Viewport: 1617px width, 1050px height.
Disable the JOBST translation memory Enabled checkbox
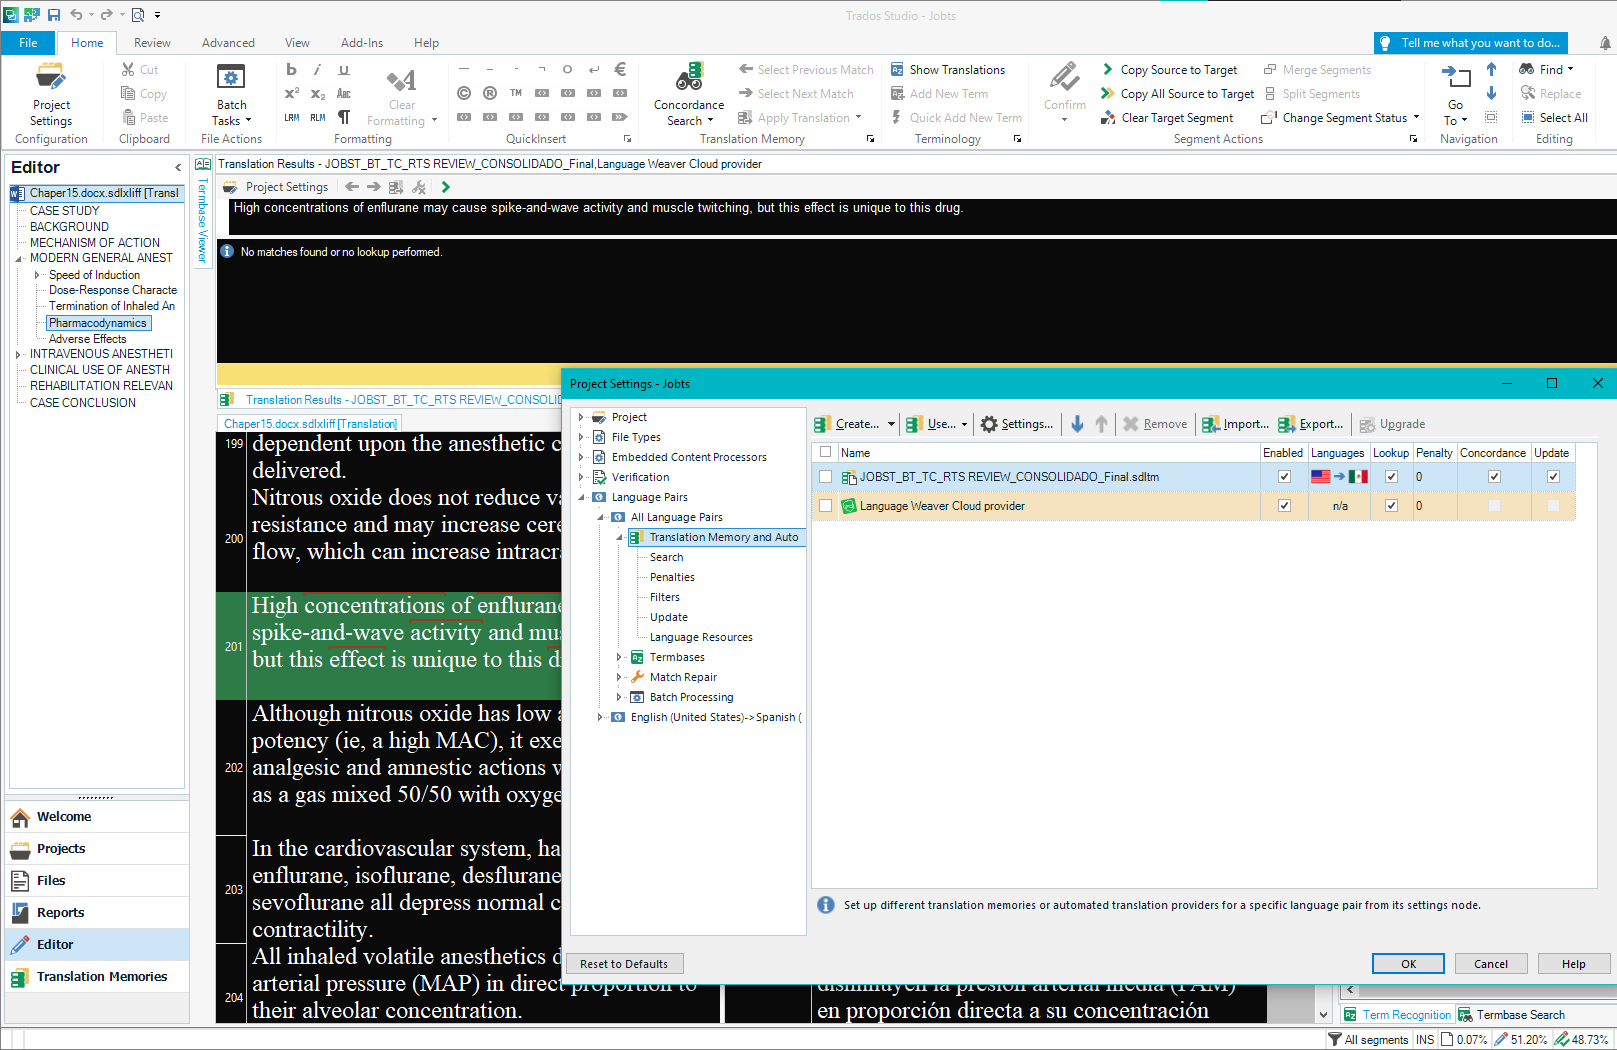tap(1284, 477)
